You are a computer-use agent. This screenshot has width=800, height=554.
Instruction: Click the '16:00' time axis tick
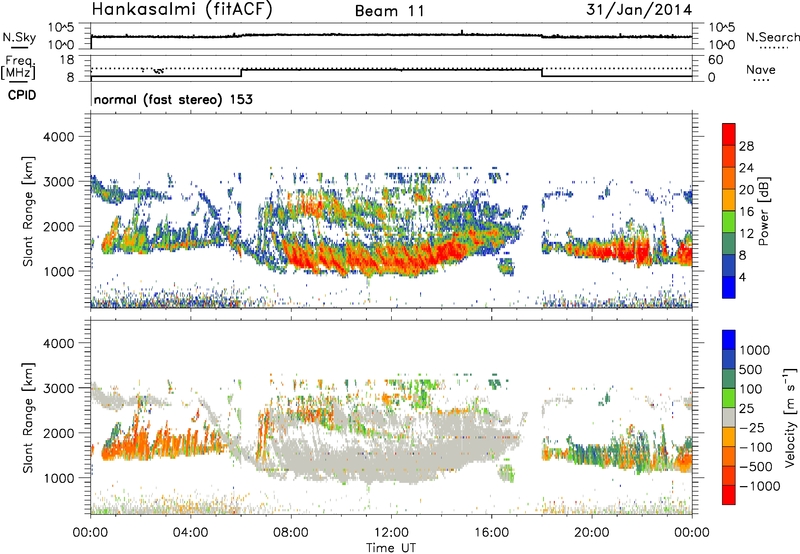[491, 533]
